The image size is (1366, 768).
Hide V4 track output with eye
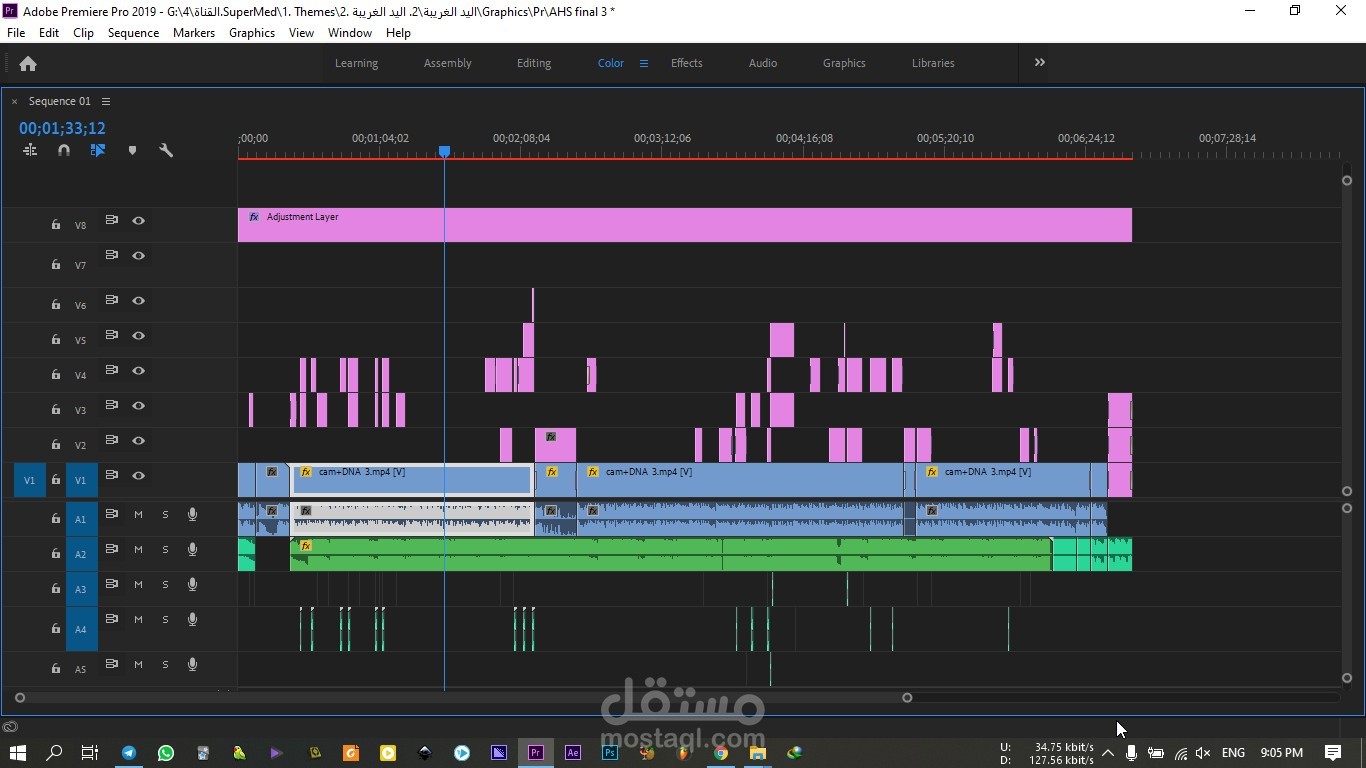point(139,371)
